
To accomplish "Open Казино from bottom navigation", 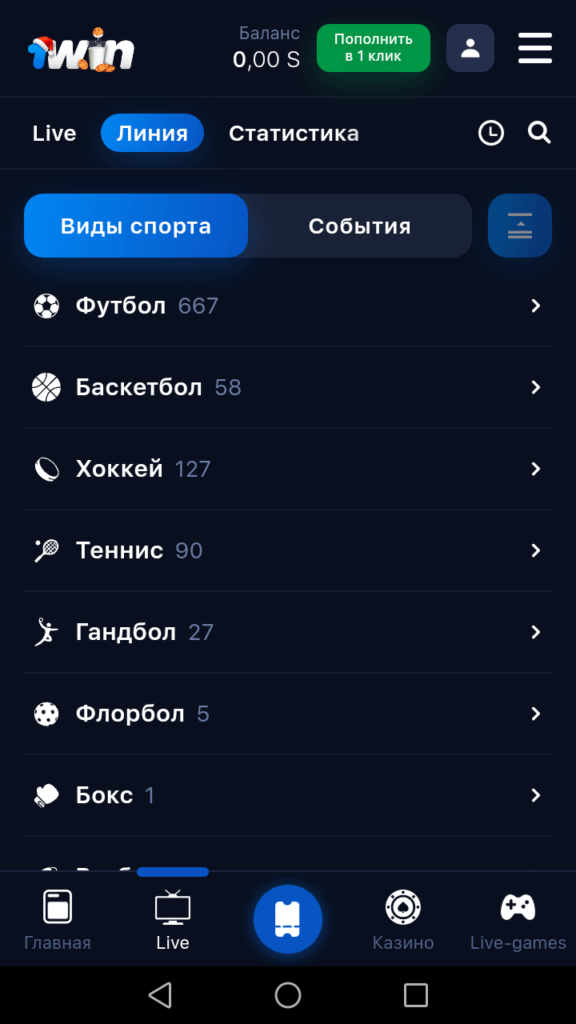I will 403,920.
